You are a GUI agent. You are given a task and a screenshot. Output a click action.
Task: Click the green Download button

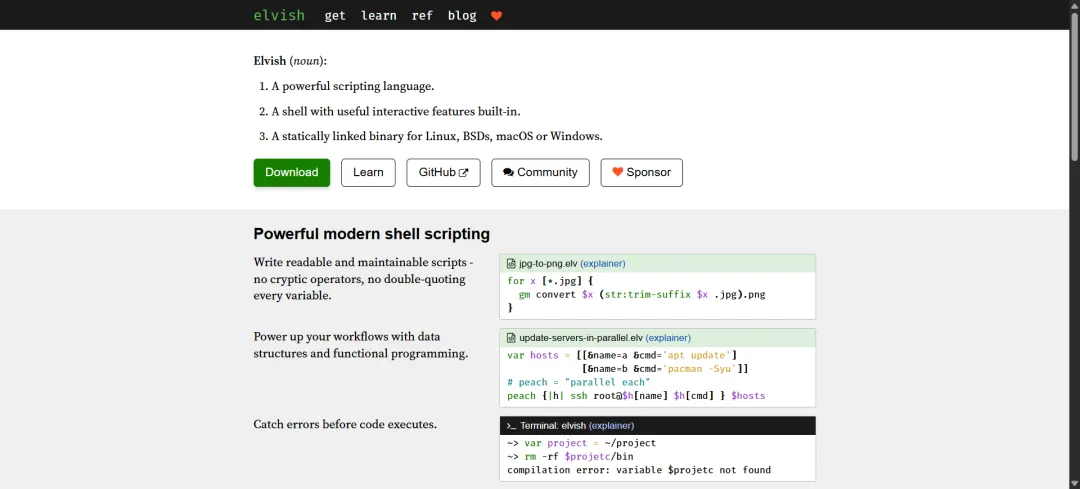292,172
